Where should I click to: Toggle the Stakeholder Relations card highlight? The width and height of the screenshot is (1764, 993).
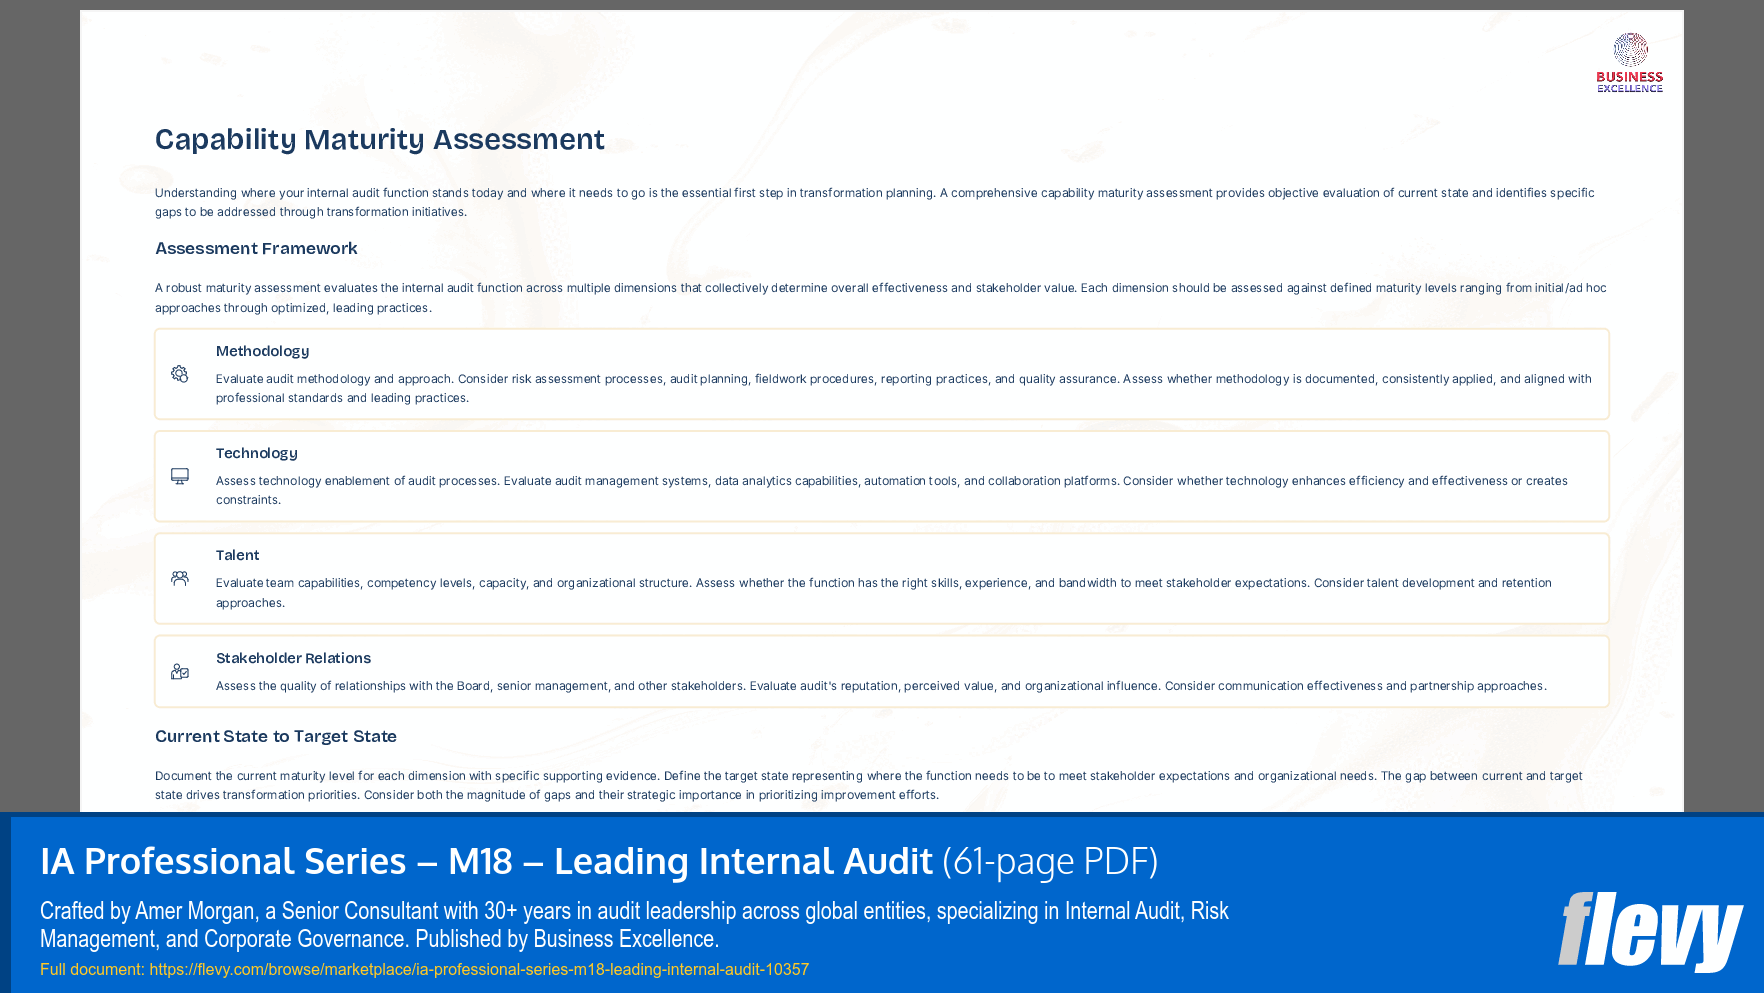(880, 672)
